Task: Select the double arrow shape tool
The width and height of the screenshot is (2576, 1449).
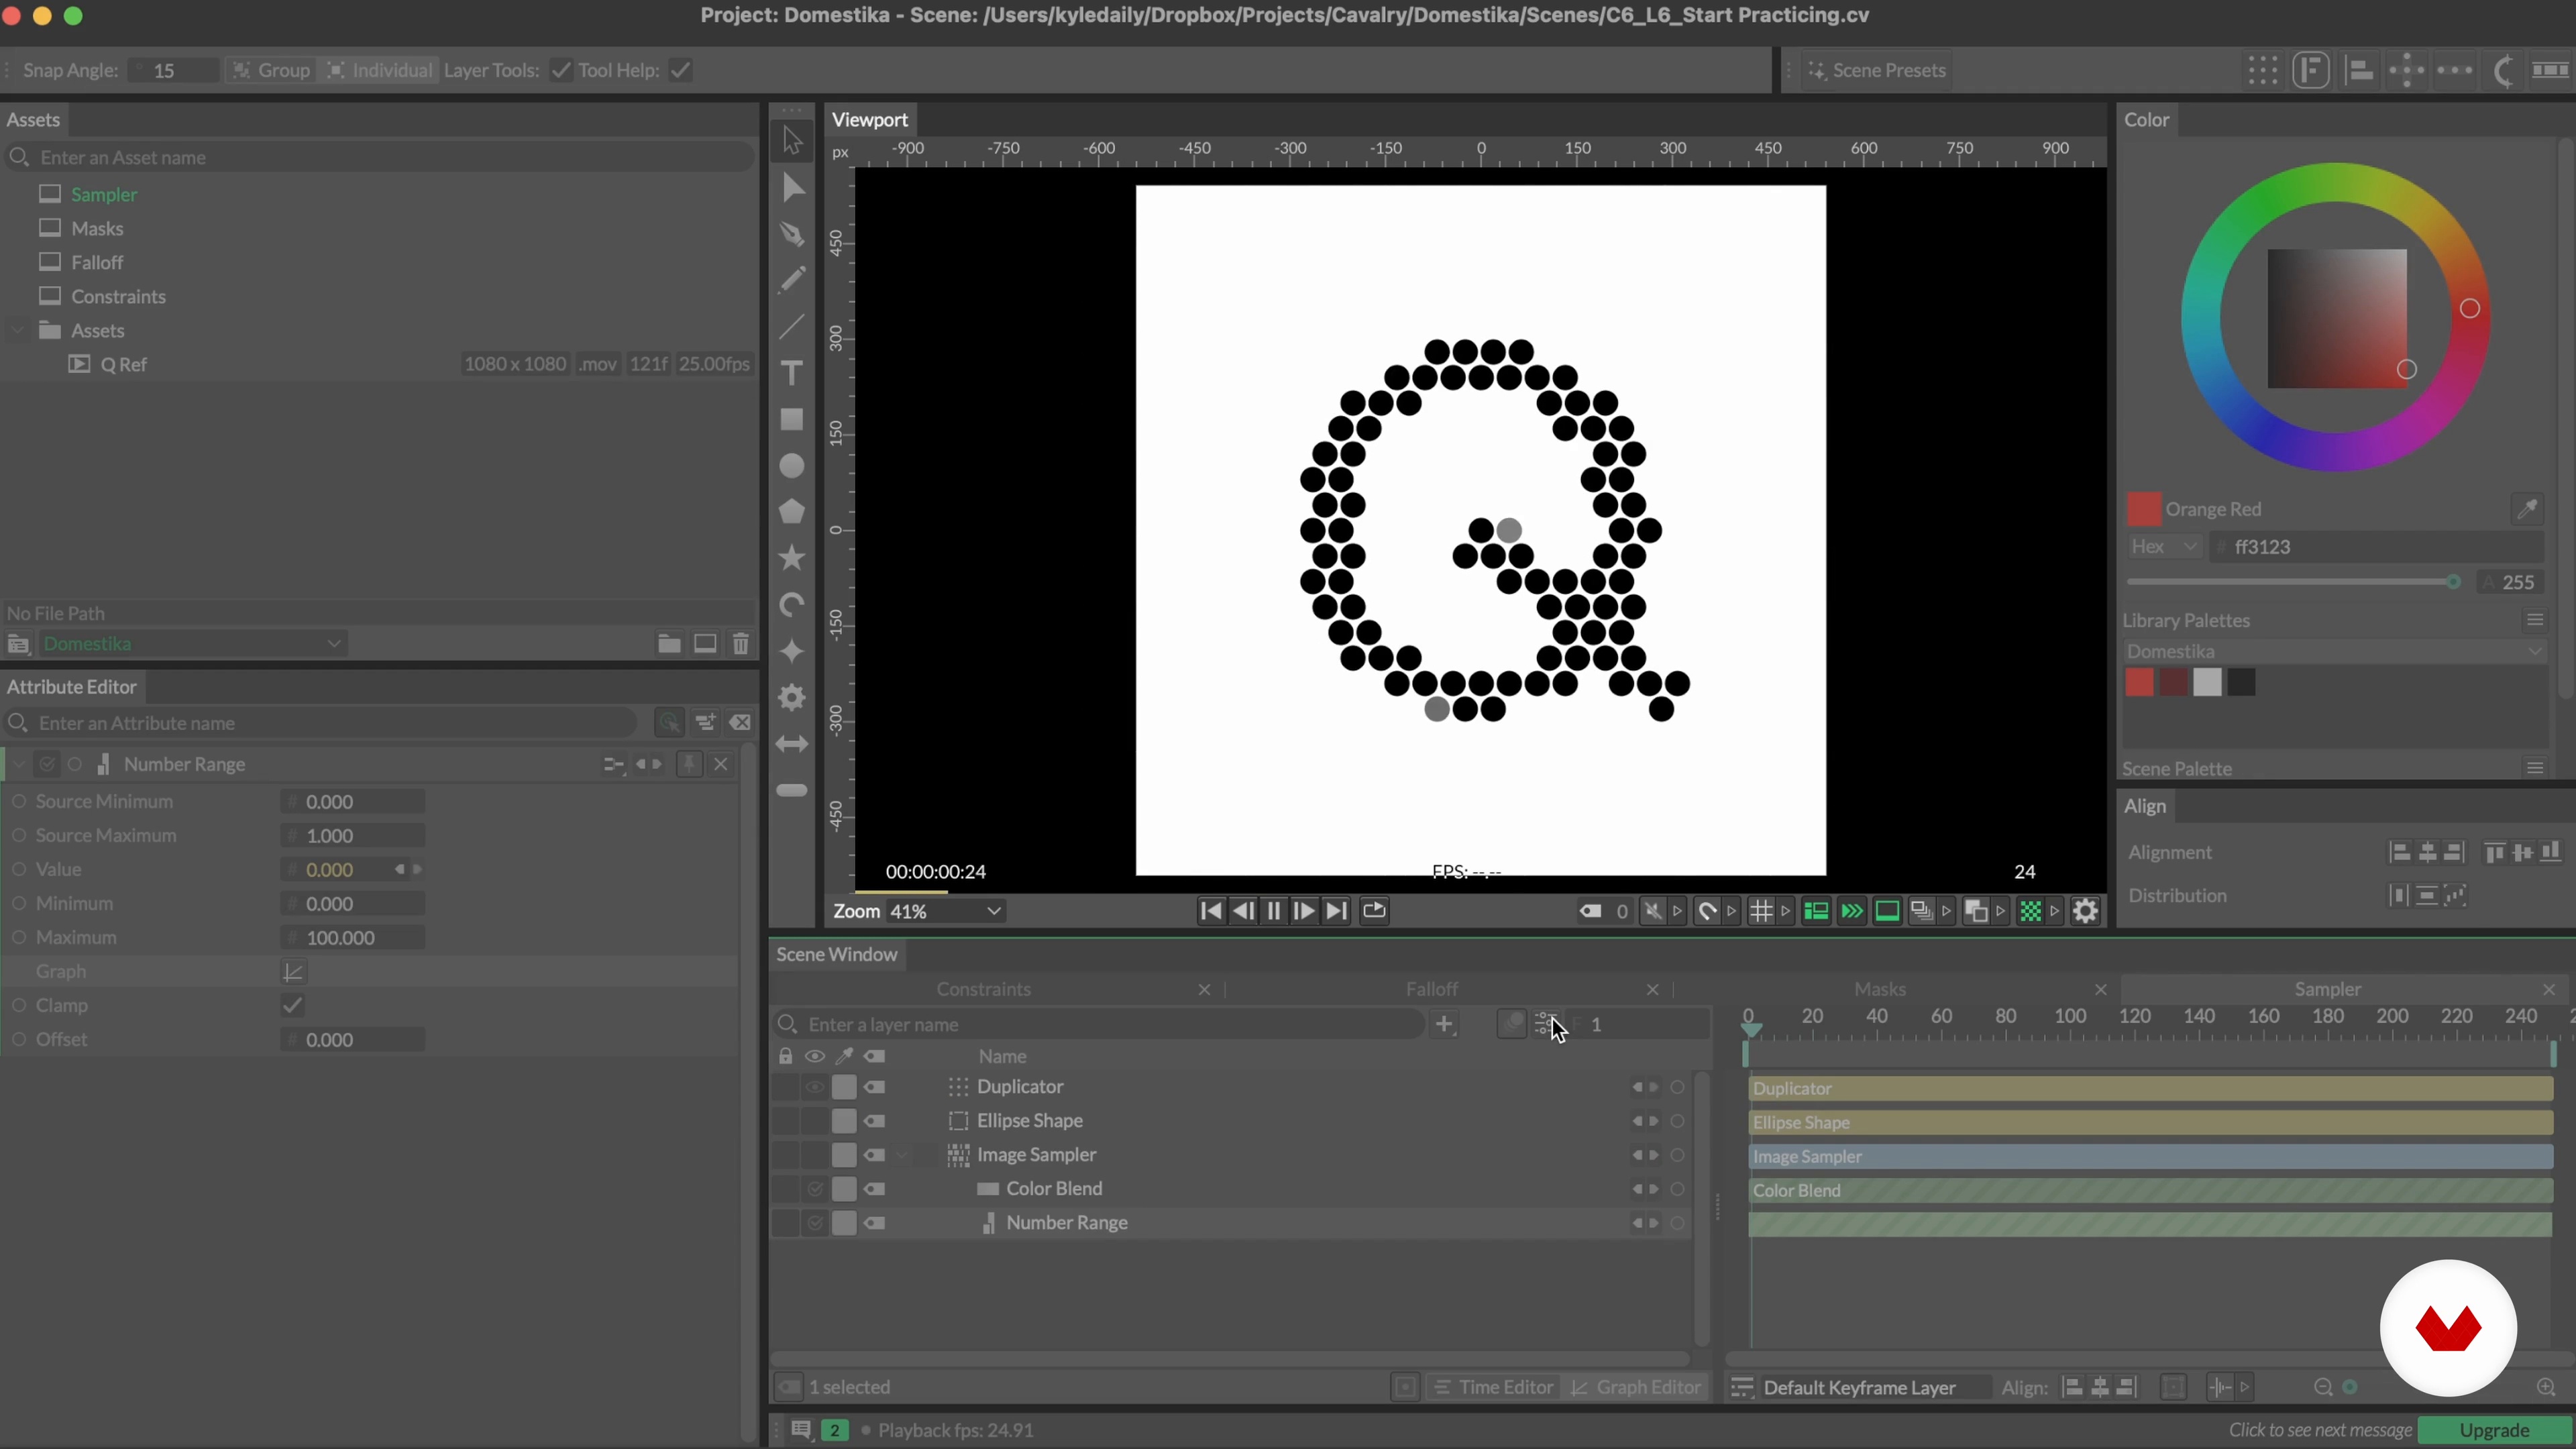Action: [x=792, y=744]
